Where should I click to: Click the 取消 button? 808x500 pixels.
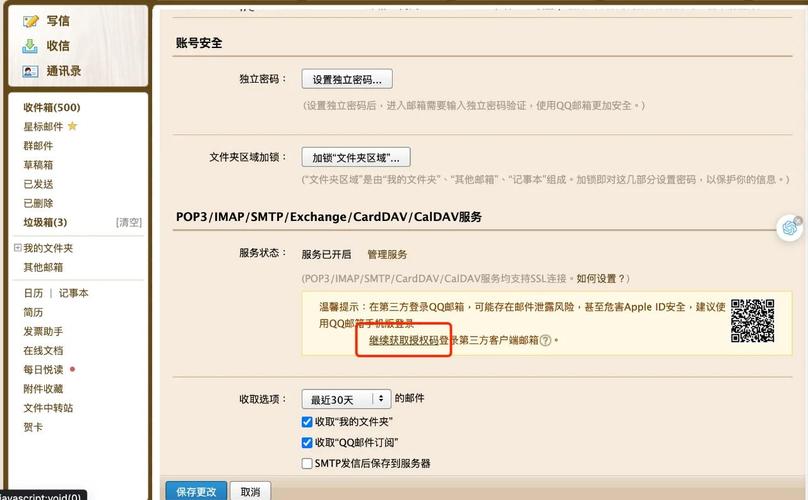click(250, 491)
